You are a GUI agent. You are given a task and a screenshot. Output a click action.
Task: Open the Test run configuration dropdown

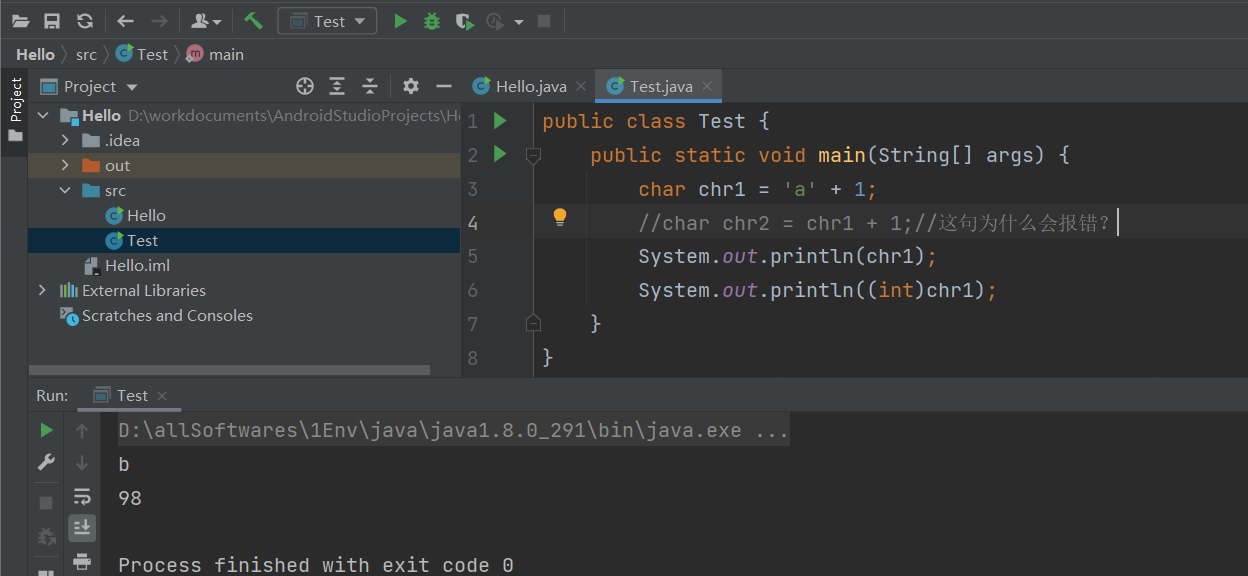pyautogui.click(x=327, y=21)
